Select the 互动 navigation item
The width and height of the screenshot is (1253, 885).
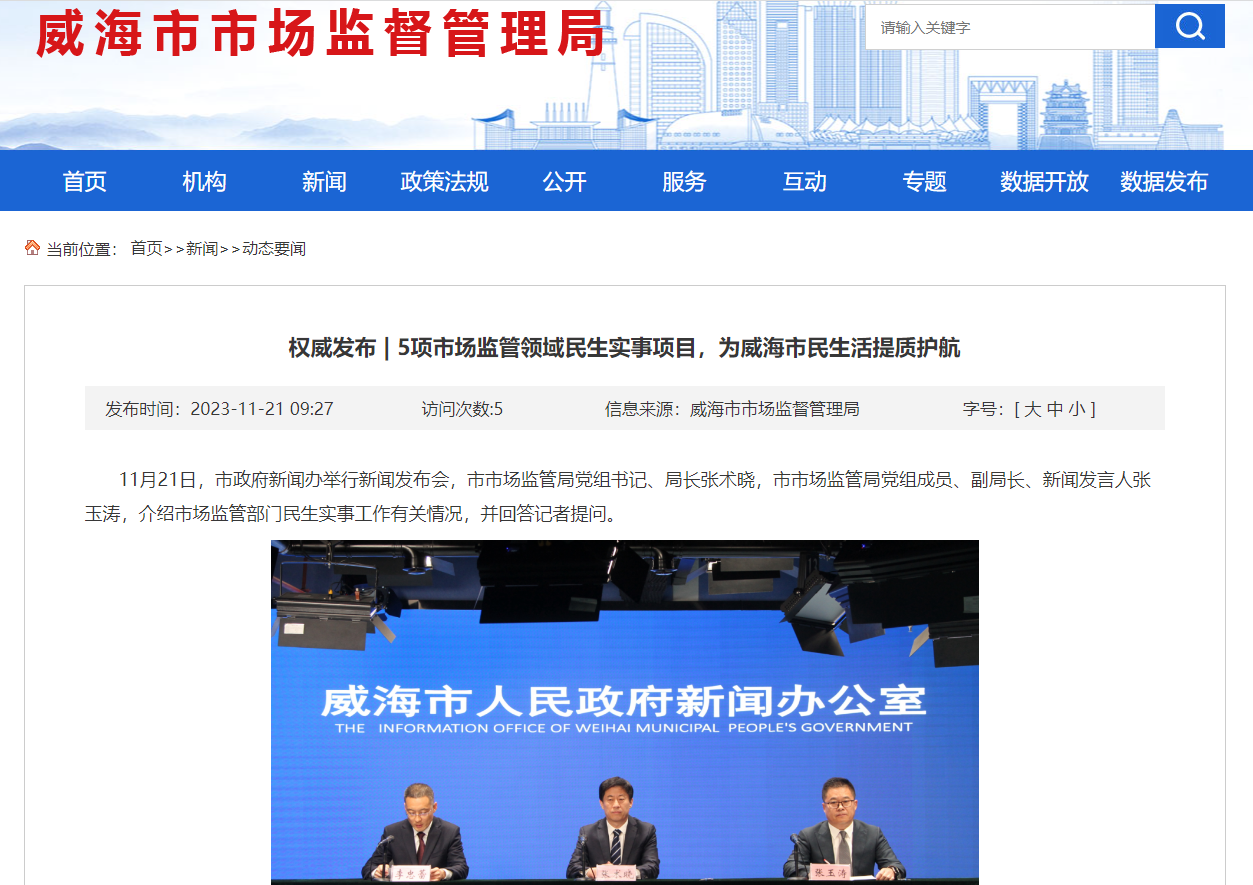804,181
